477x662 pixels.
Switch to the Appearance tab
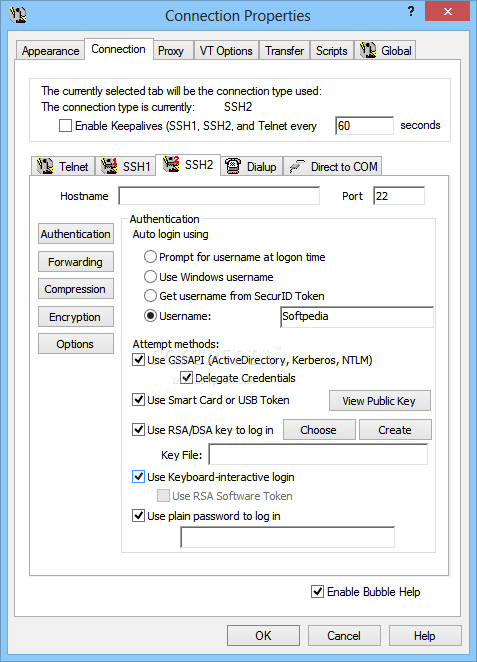pyautogui.click(x=50, y=51)
